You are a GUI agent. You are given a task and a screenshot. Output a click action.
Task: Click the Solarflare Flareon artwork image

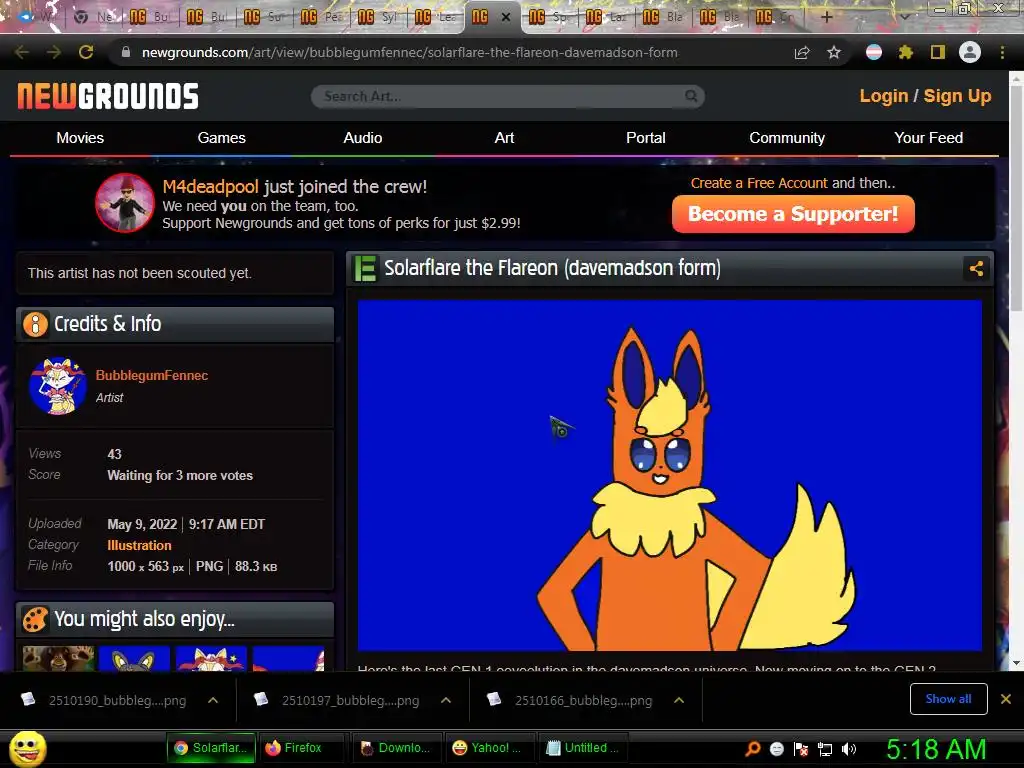click(670, 475)
